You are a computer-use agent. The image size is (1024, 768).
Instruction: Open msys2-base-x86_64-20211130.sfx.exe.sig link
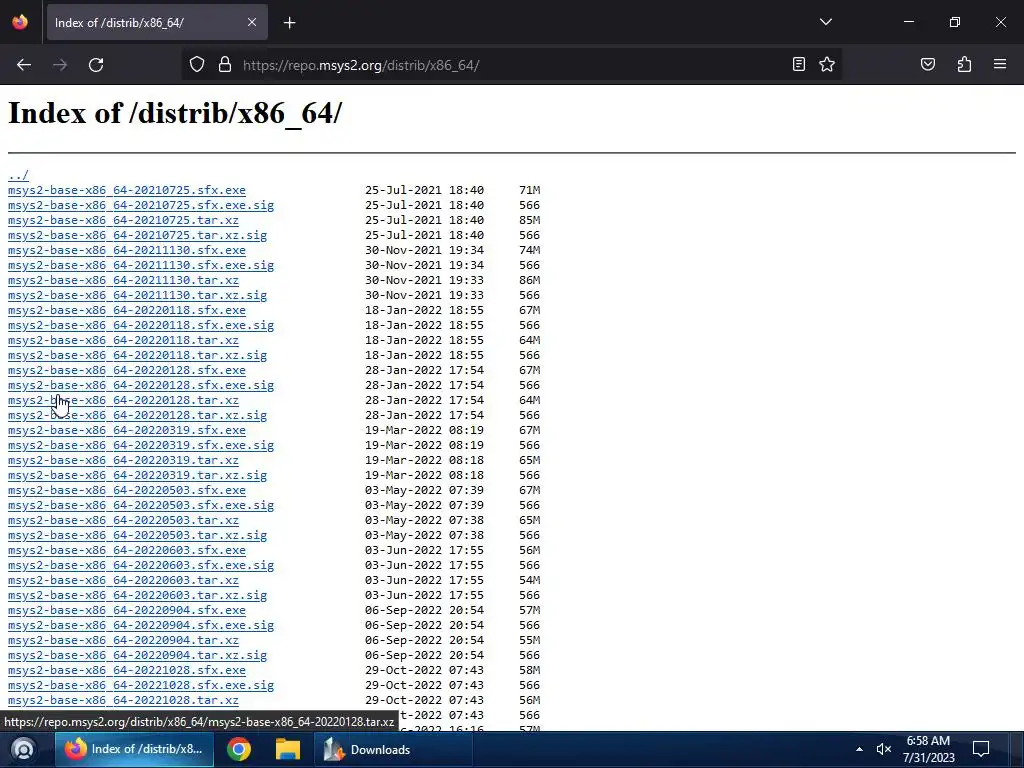(141, 265)
